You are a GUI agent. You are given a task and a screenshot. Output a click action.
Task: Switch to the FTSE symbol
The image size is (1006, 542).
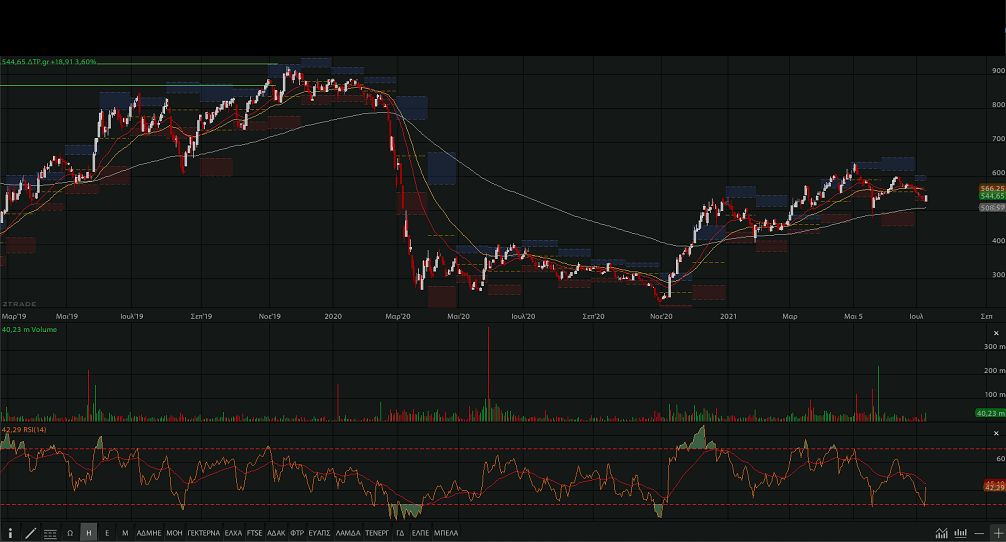click(x=254, y=533)
